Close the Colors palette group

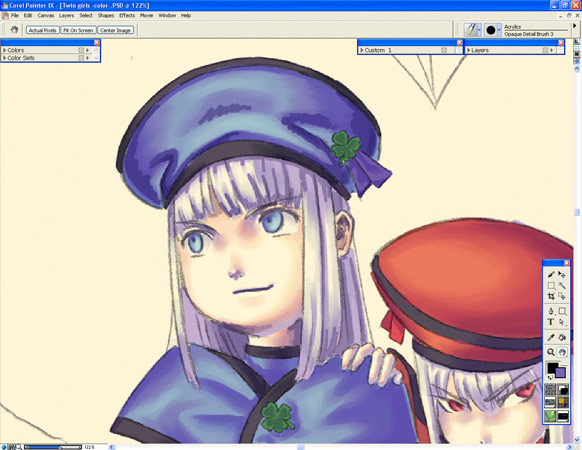(97, 42)
